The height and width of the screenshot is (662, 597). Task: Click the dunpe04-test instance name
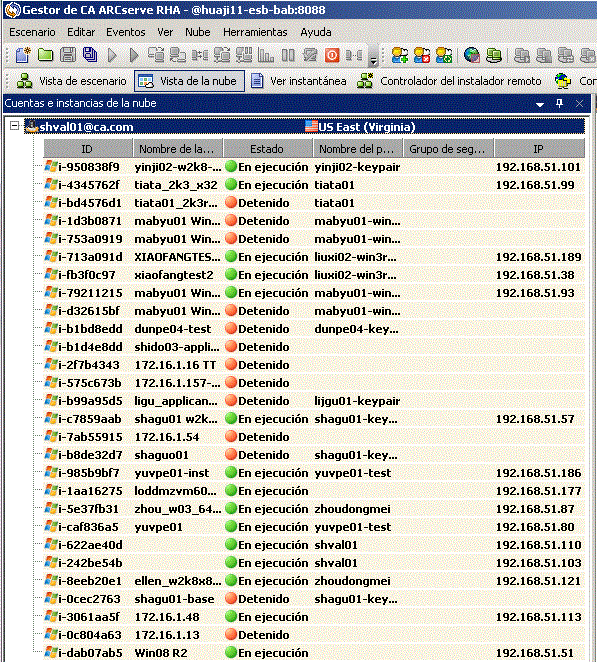(x=173, y=329)
